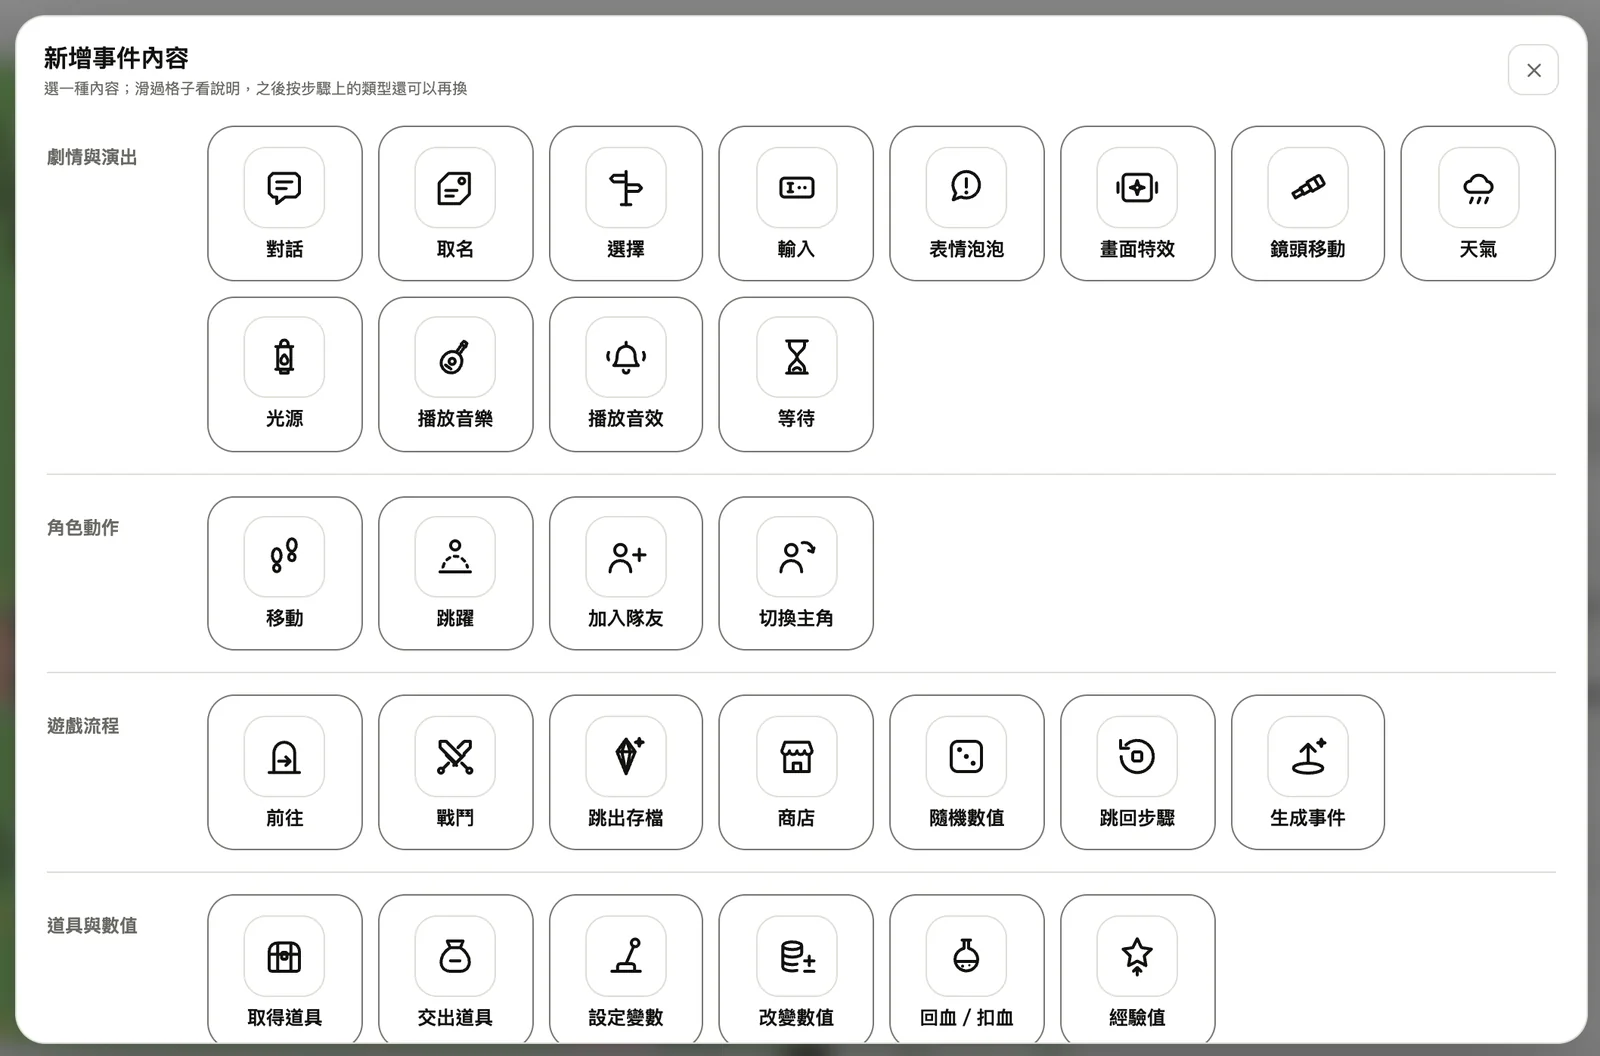Select the 戰鬥 crossed swords battle
Viewport: 1600px width, 1056px height.
[x=455, y=773]
